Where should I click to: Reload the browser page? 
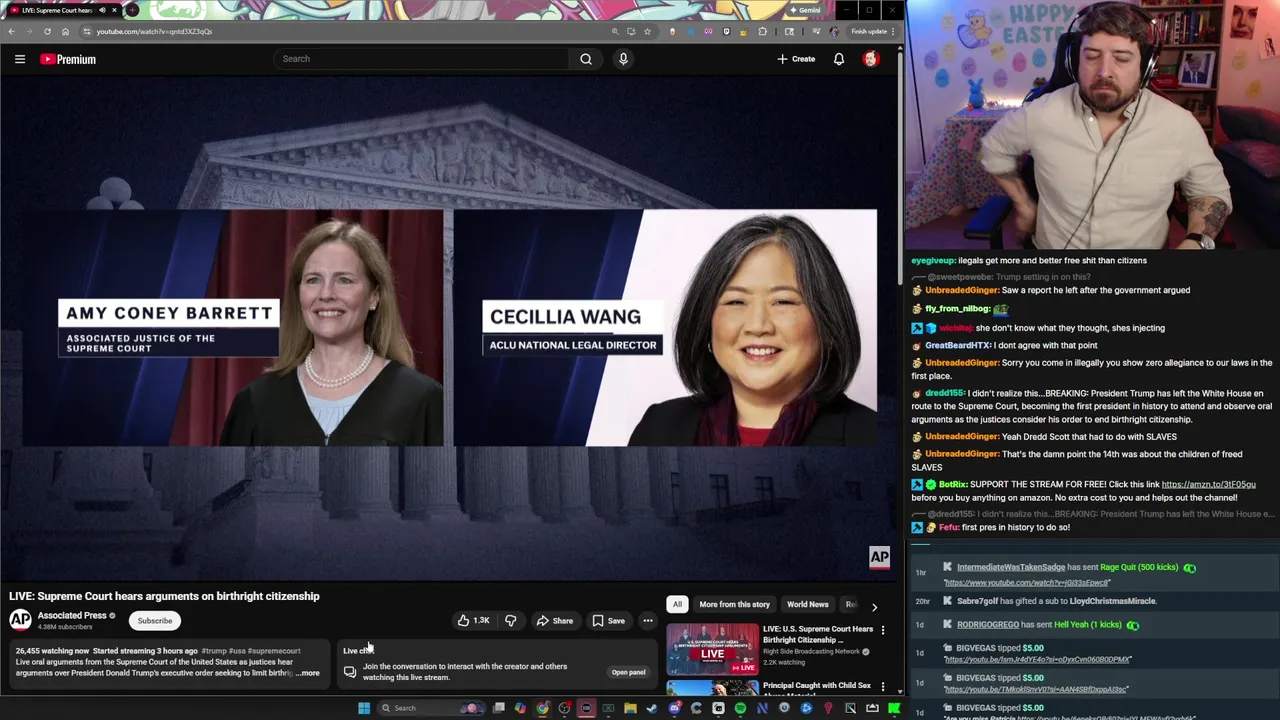(x=47, y=31)
